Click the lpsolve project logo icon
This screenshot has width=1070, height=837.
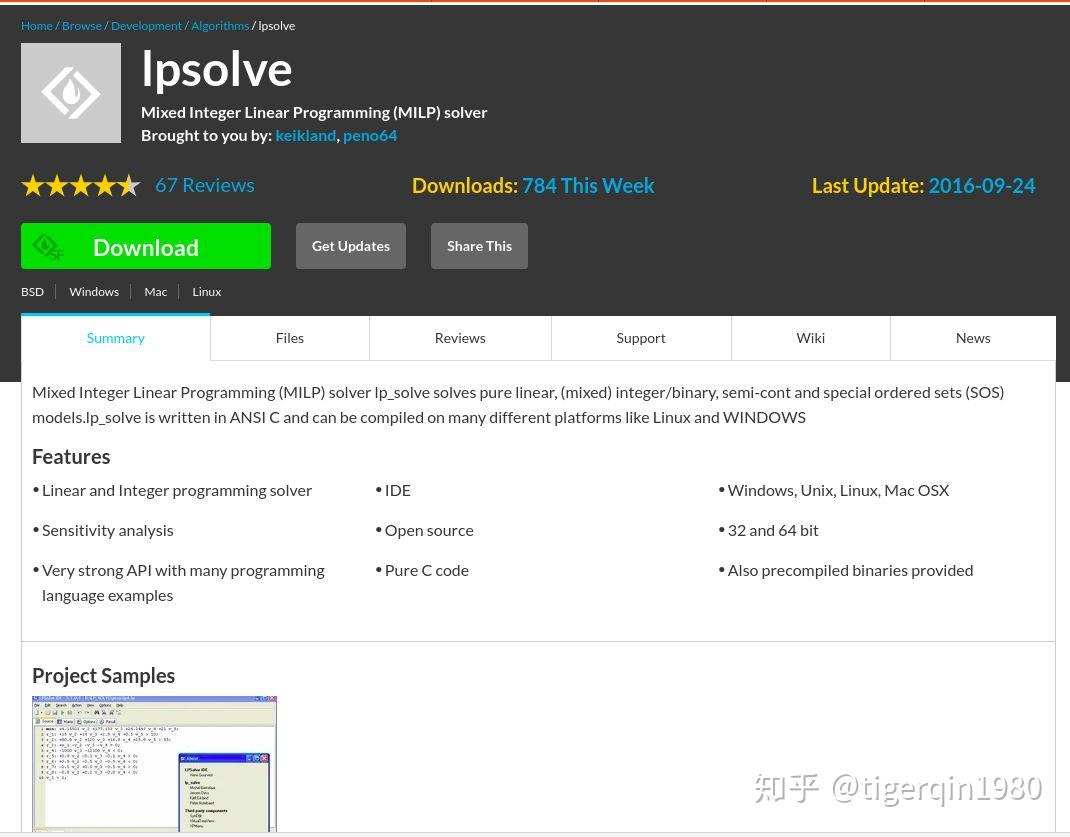70,92
